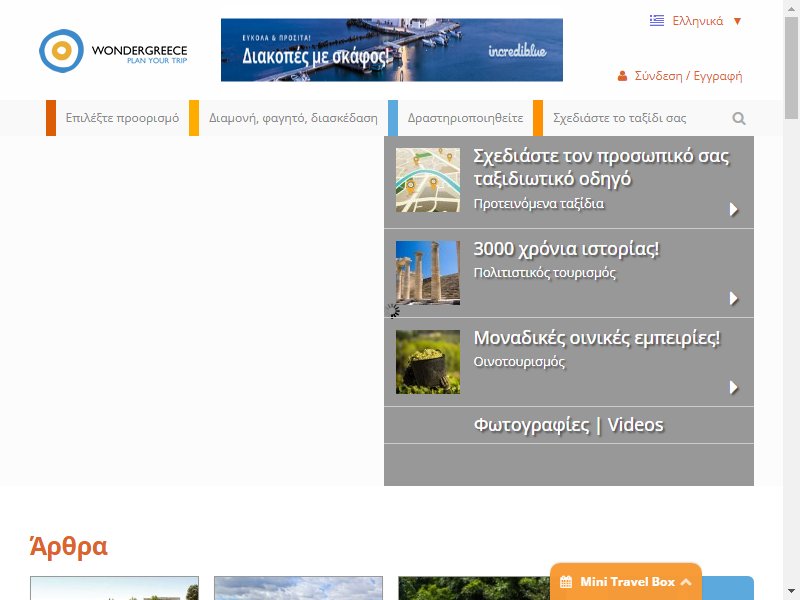The width and height of the screenshot is (800, 600).
Task: Click the WonderGreece logo
Action: pos(113,51)
